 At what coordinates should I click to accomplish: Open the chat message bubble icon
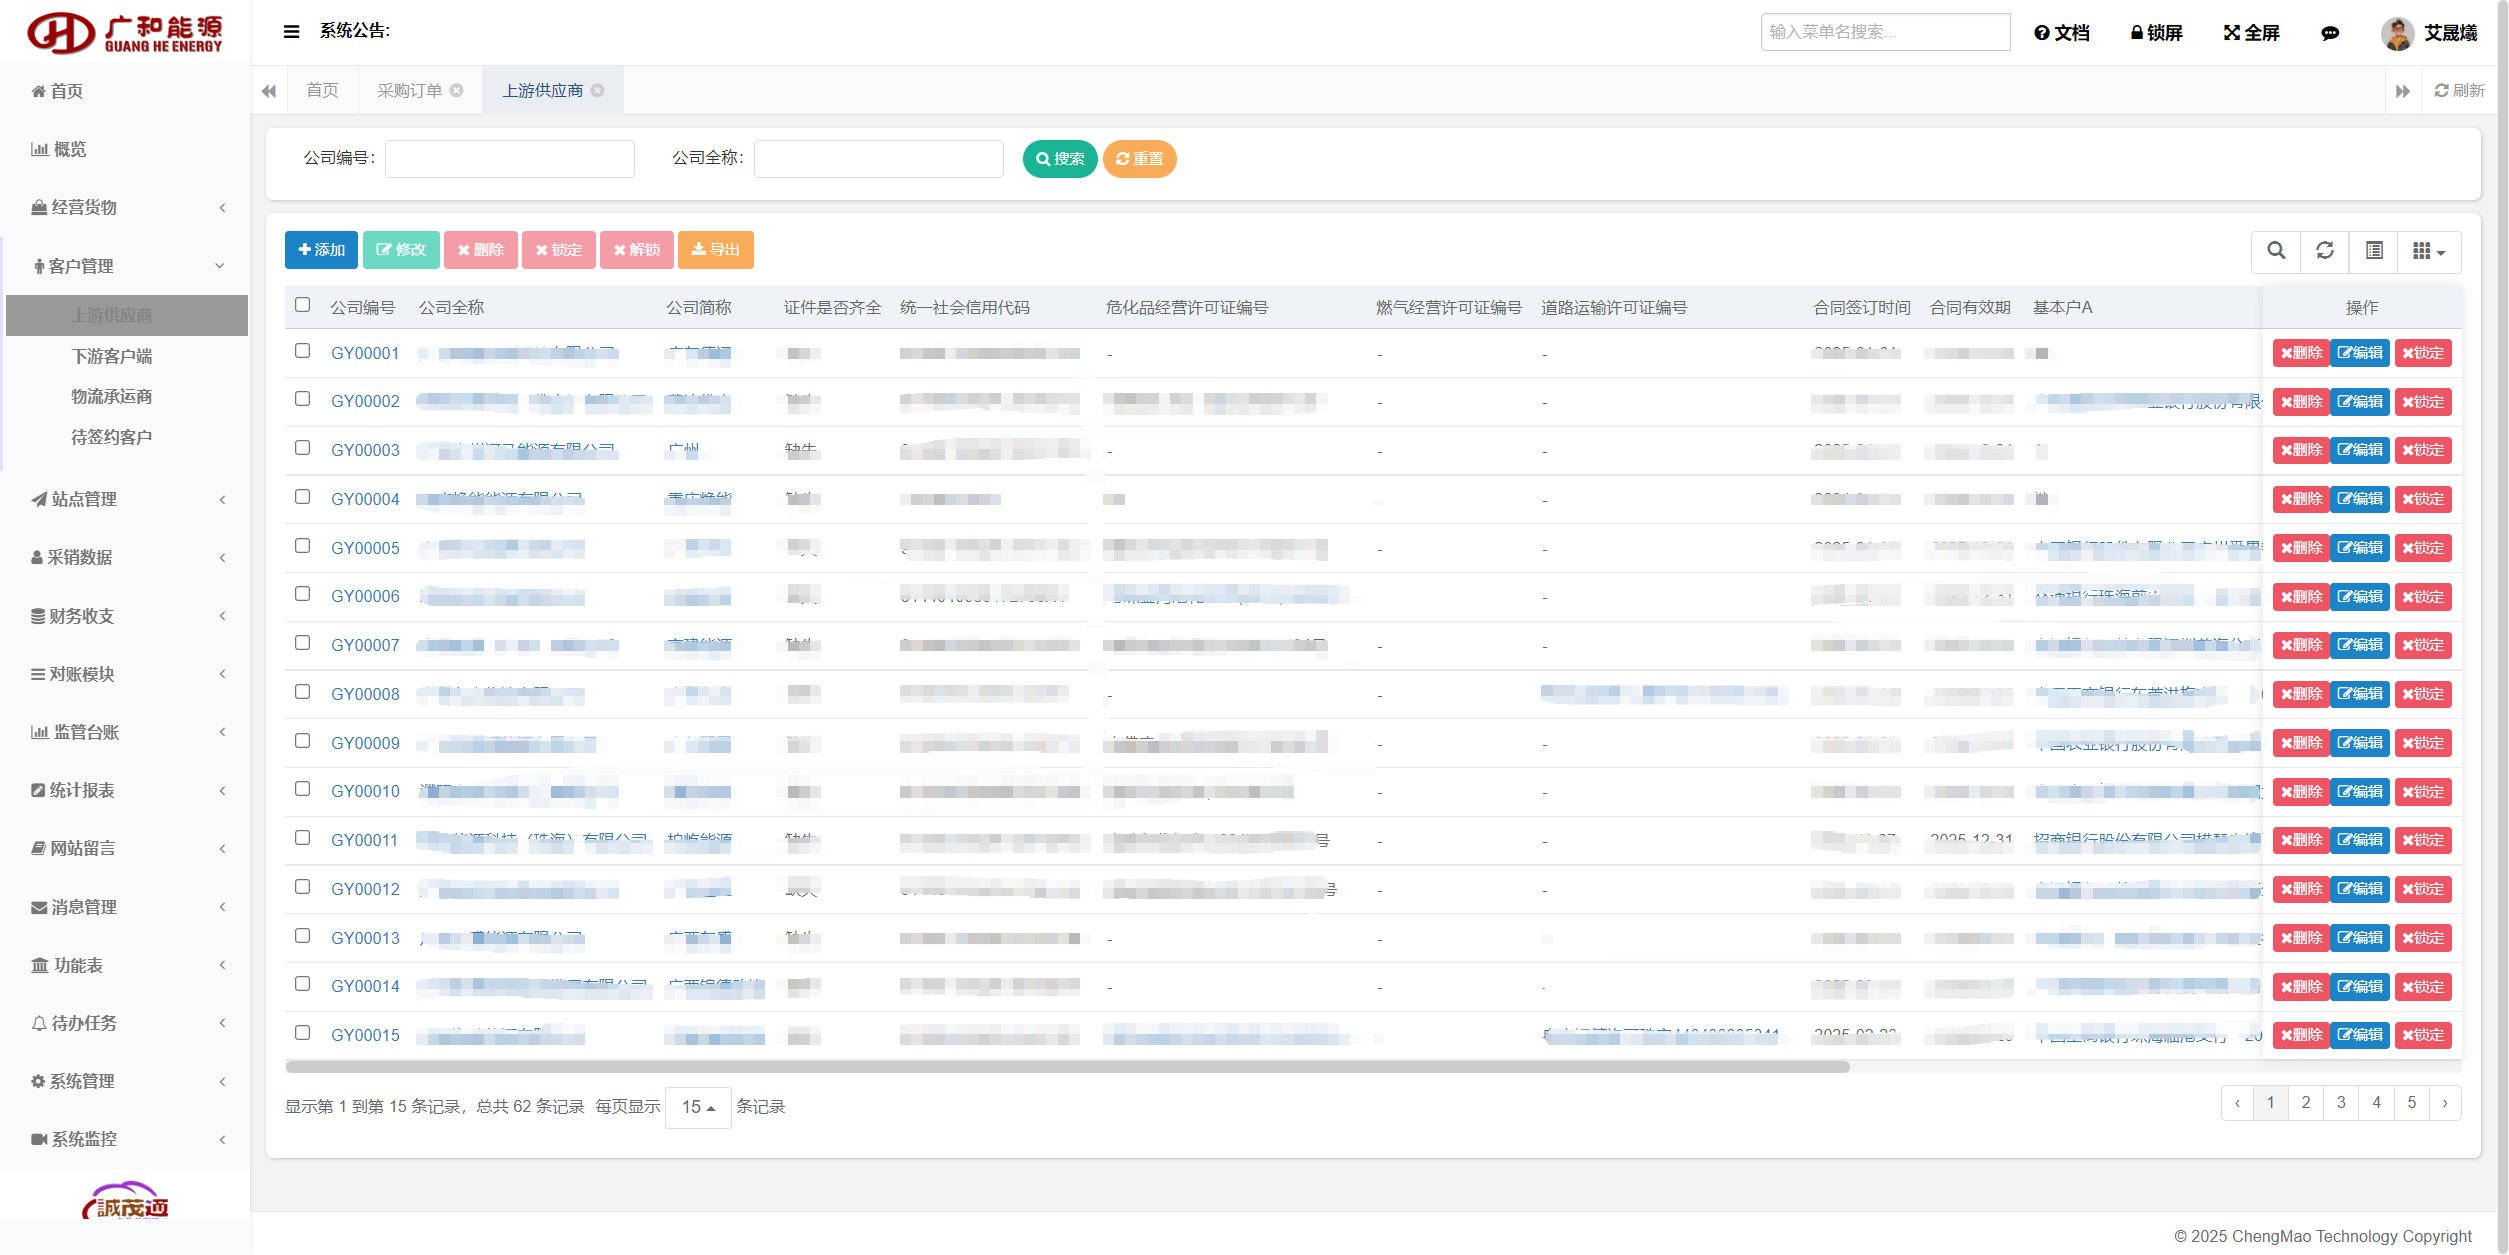point(2329,33)
